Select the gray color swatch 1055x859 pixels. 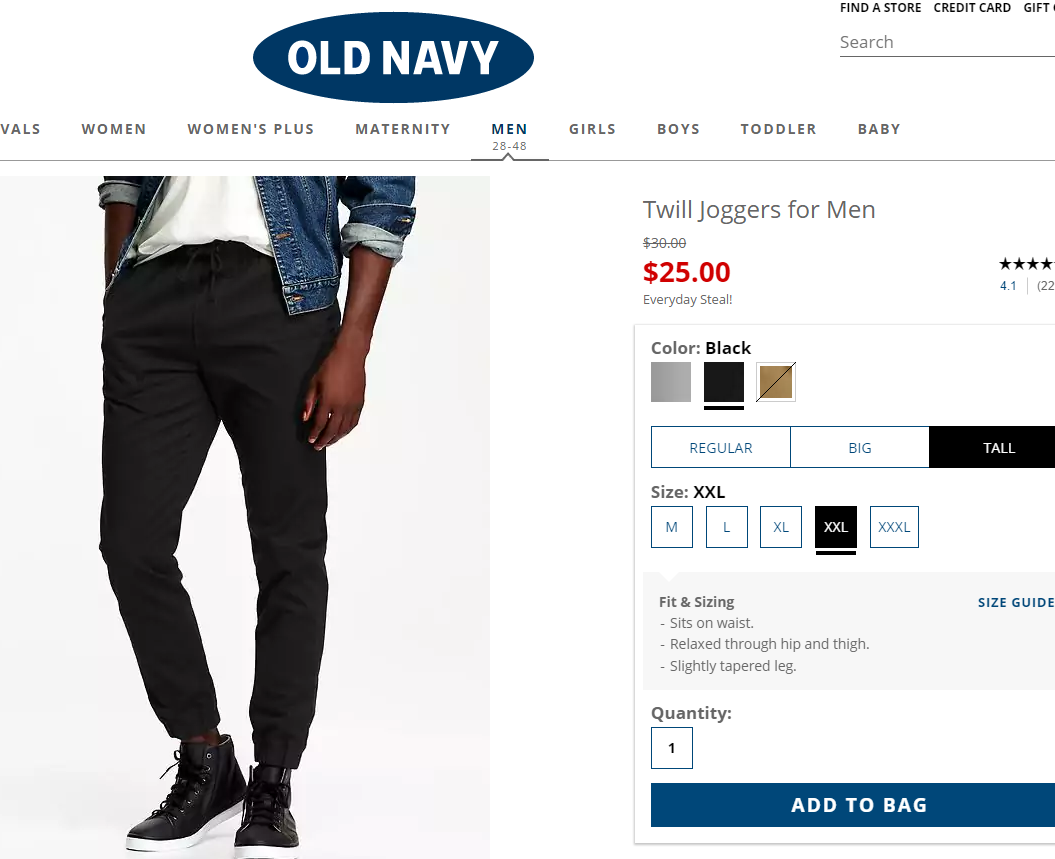click(x=671, y=382)
